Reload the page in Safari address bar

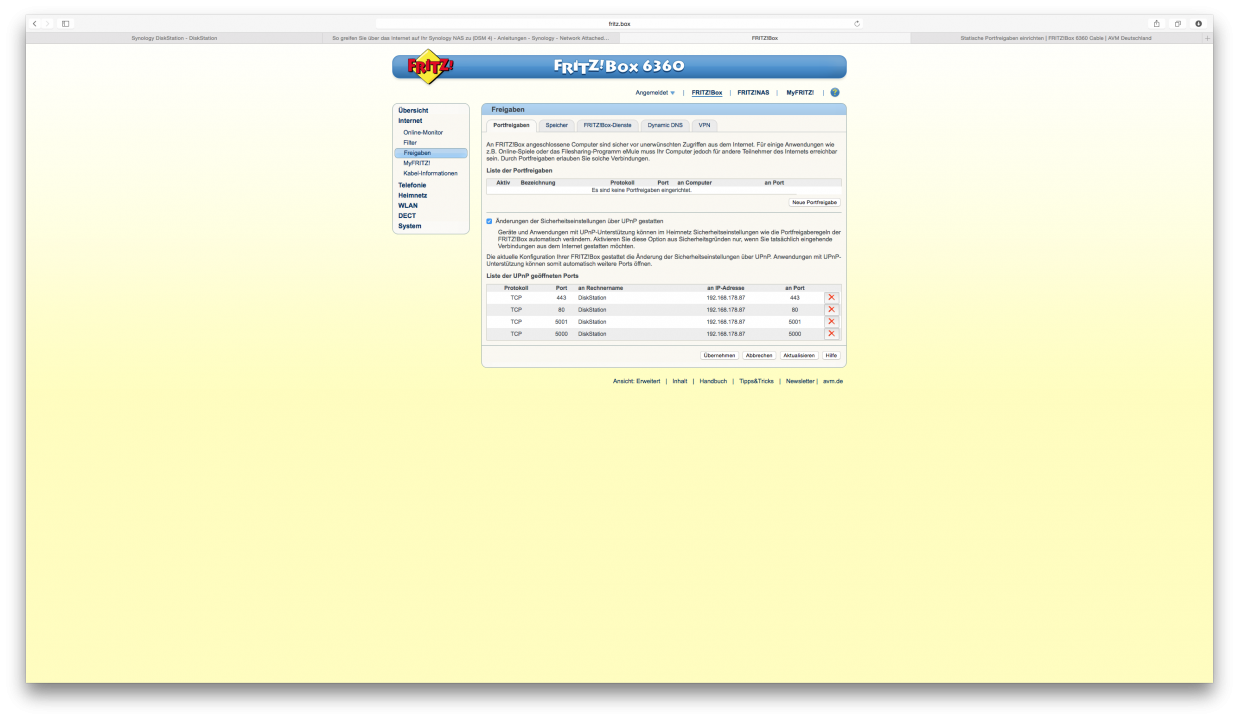pos(857,23)
